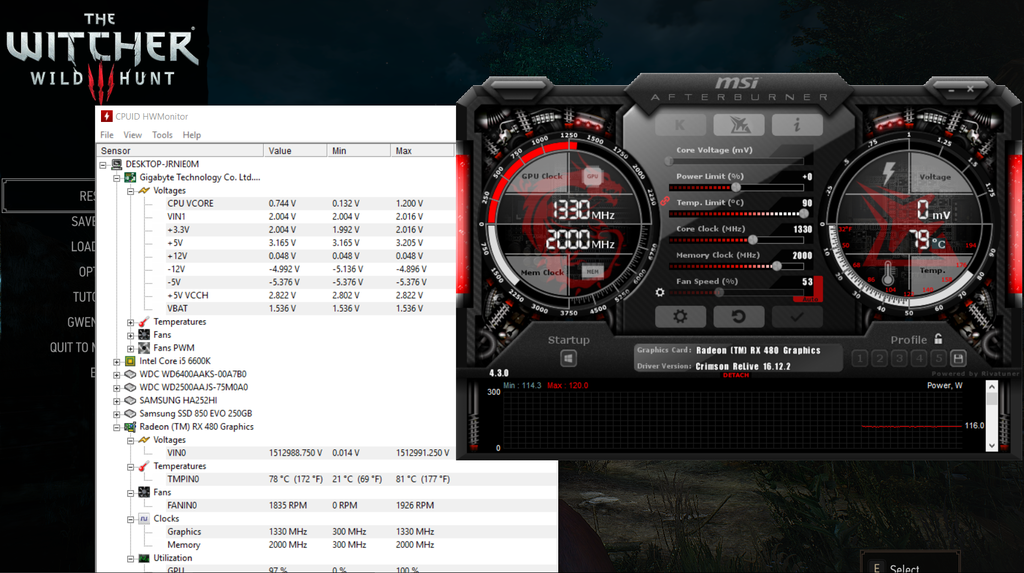Open Afterburner information i button
Viewport: 1024px width, 573px height.
(x=797, y=124)
